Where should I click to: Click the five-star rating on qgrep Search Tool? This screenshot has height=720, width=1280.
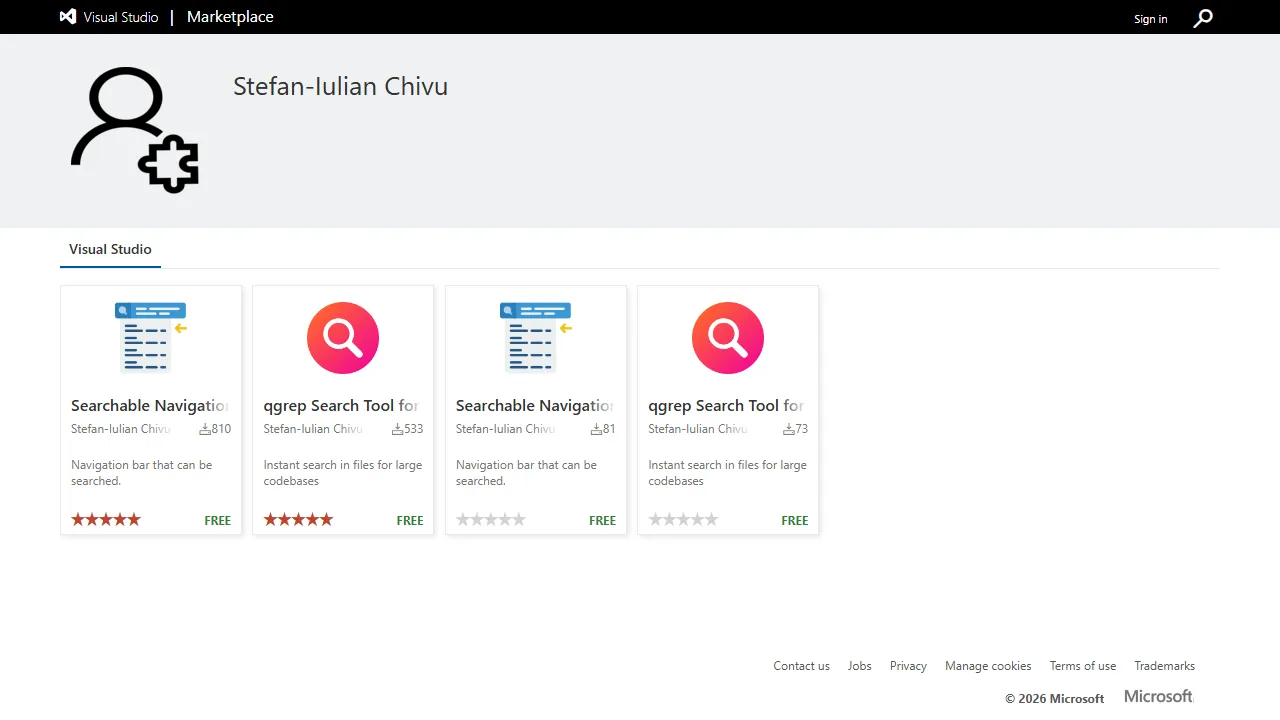click(x=298, y=519)
